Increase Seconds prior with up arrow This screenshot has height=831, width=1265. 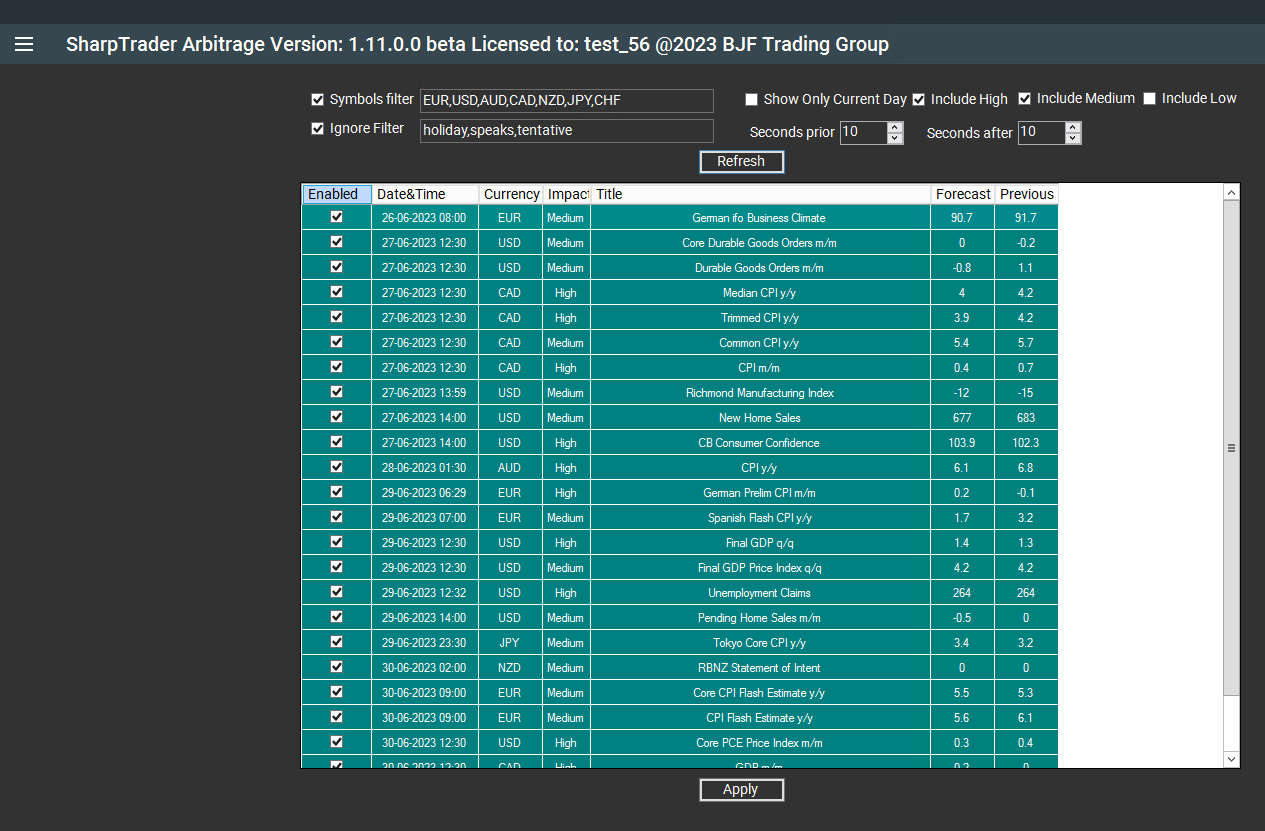click(895, 127)
